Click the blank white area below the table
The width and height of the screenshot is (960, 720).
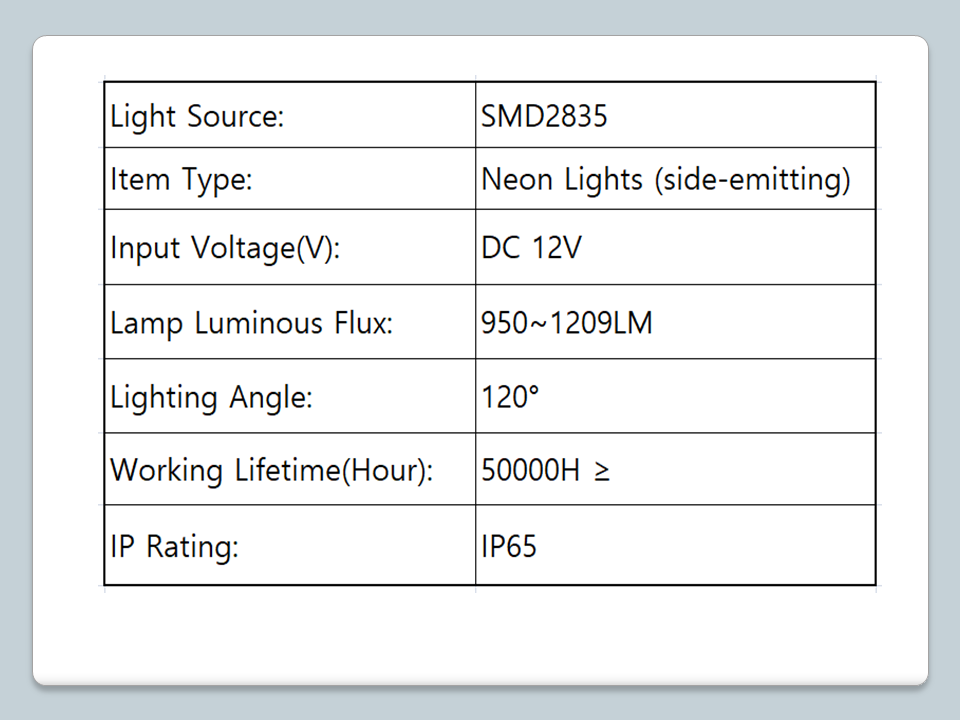[x=480, y=636]
